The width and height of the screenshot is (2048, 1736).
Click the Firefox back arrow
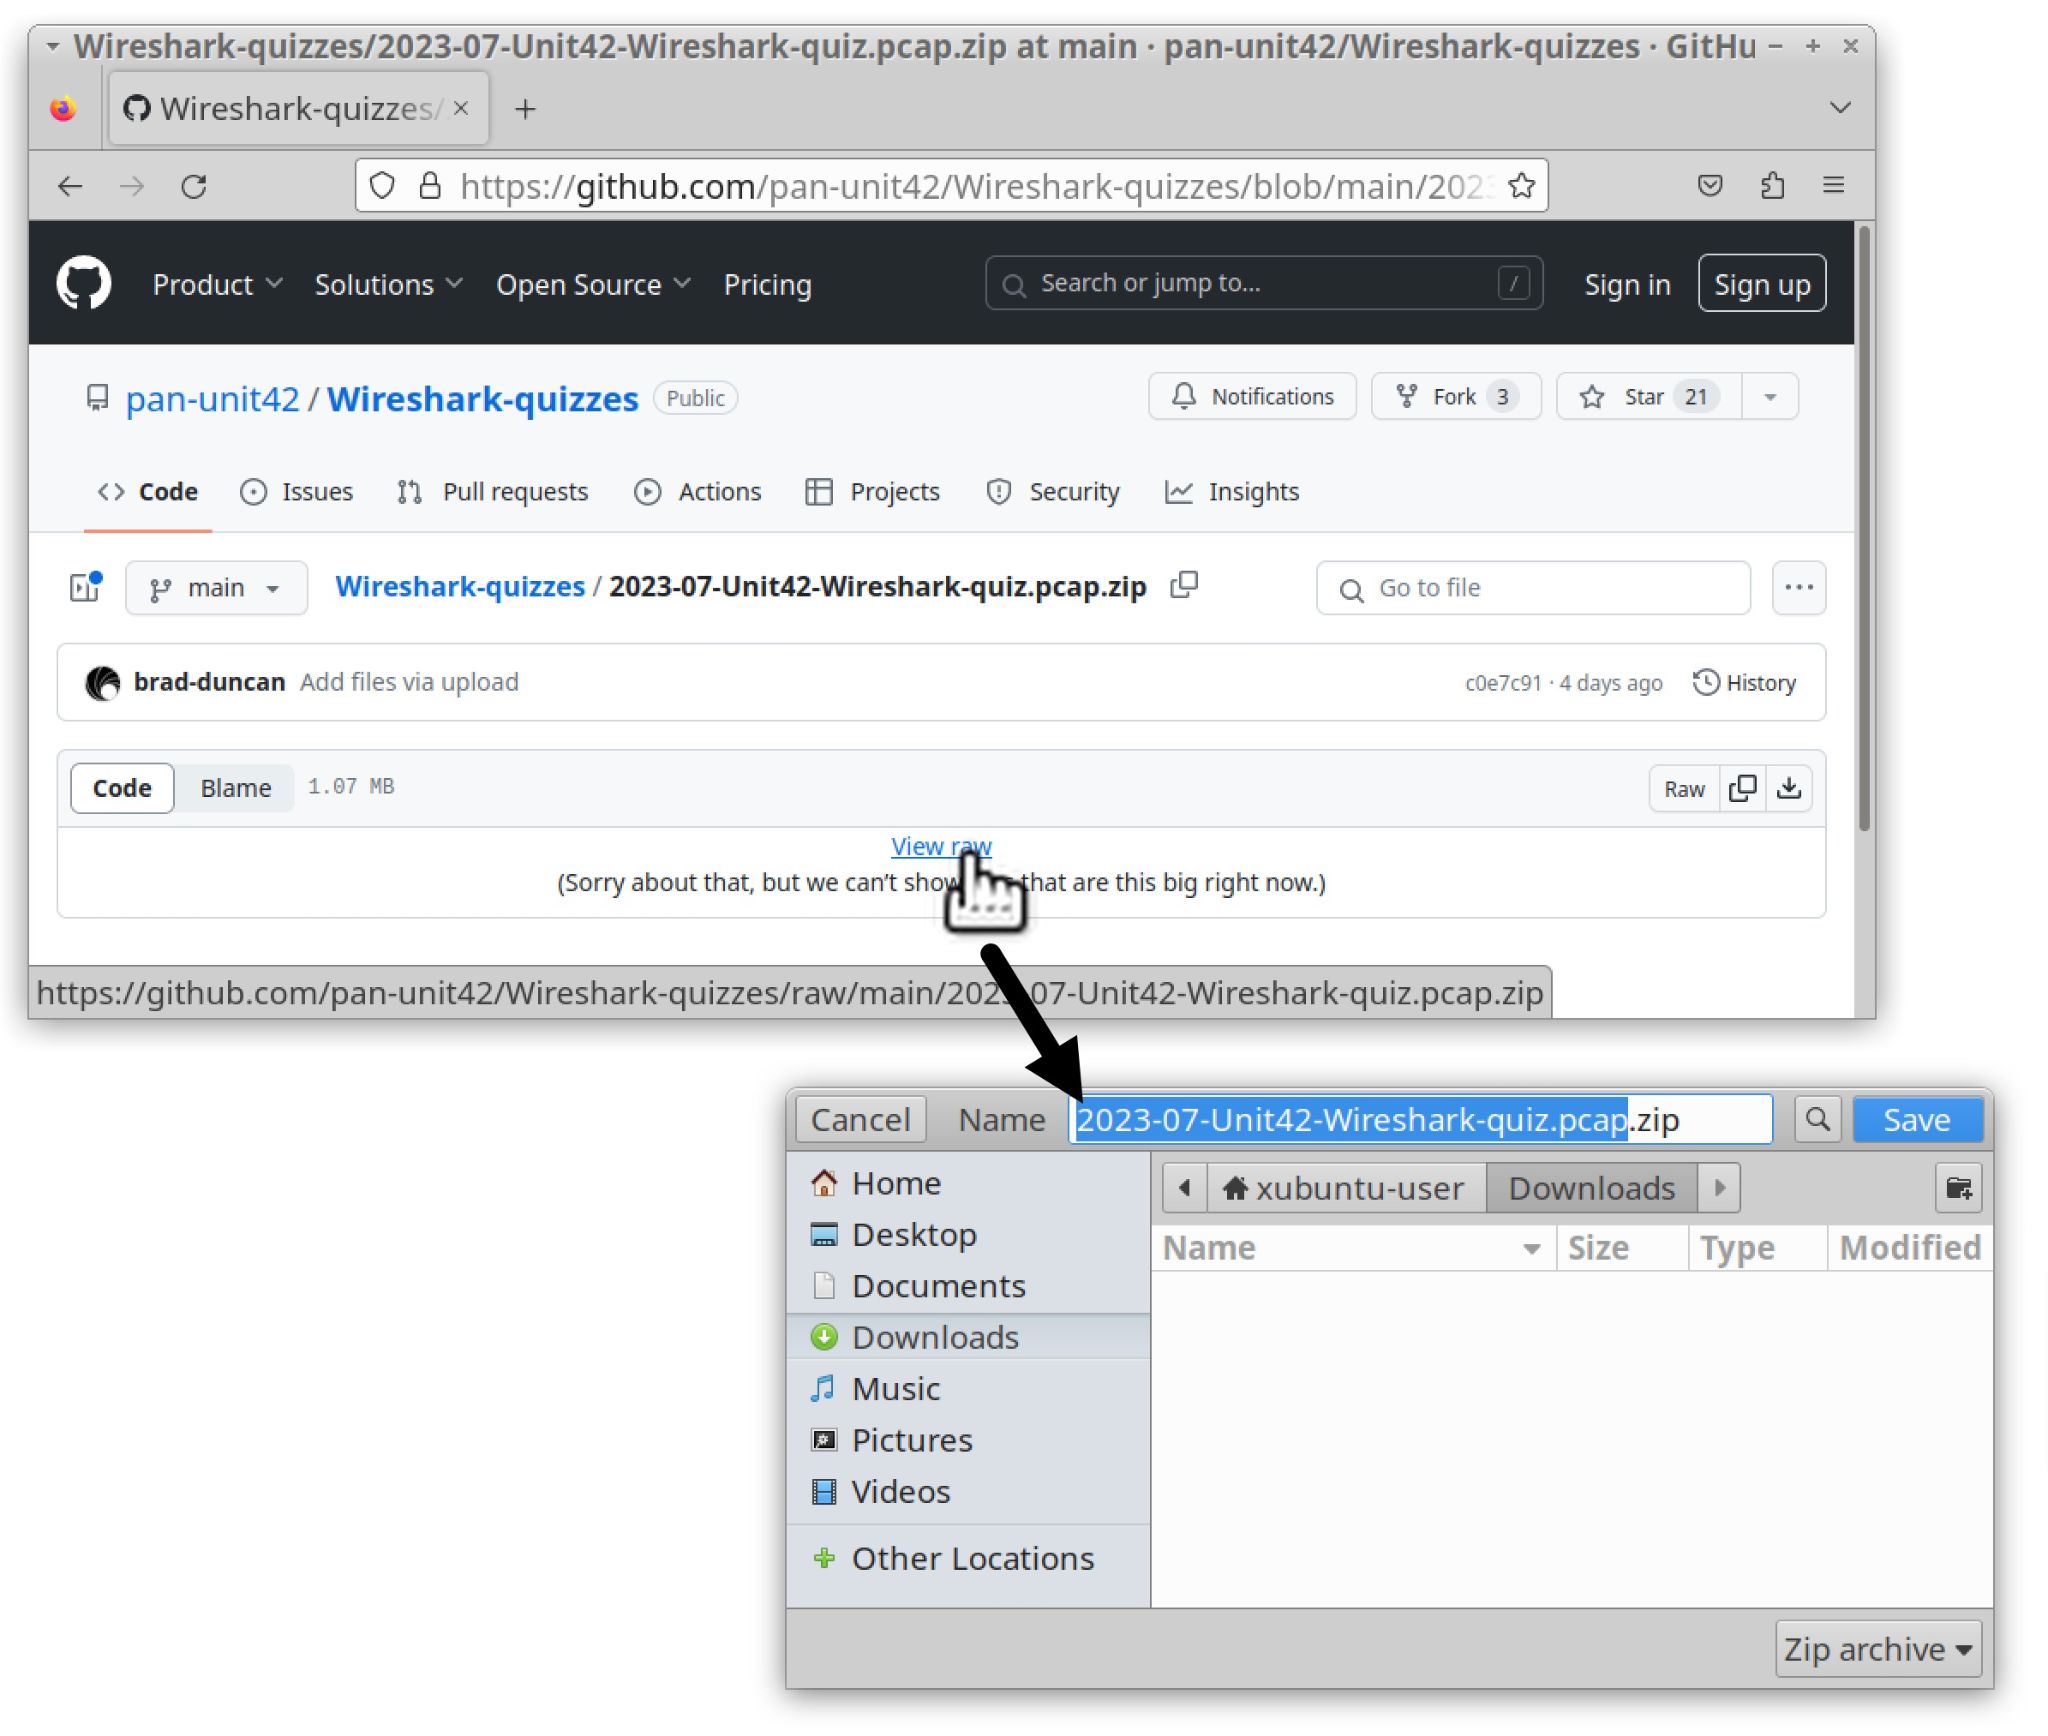pos(70,186)
